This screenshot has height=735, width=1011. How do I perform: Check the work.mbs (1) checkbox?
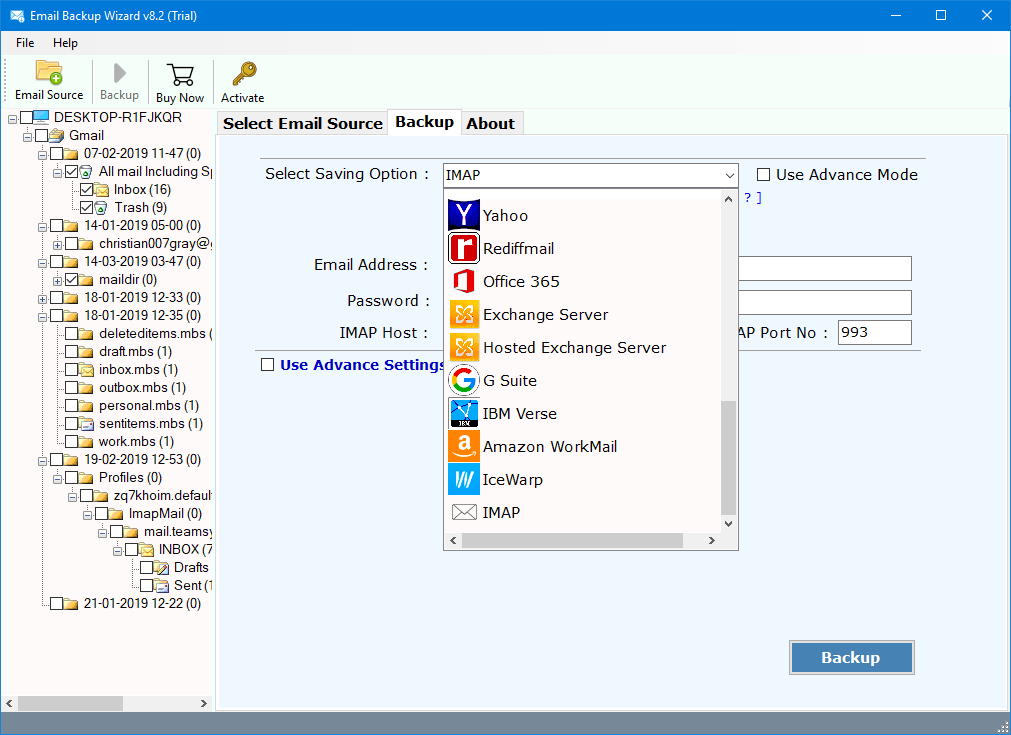[72, 442]
